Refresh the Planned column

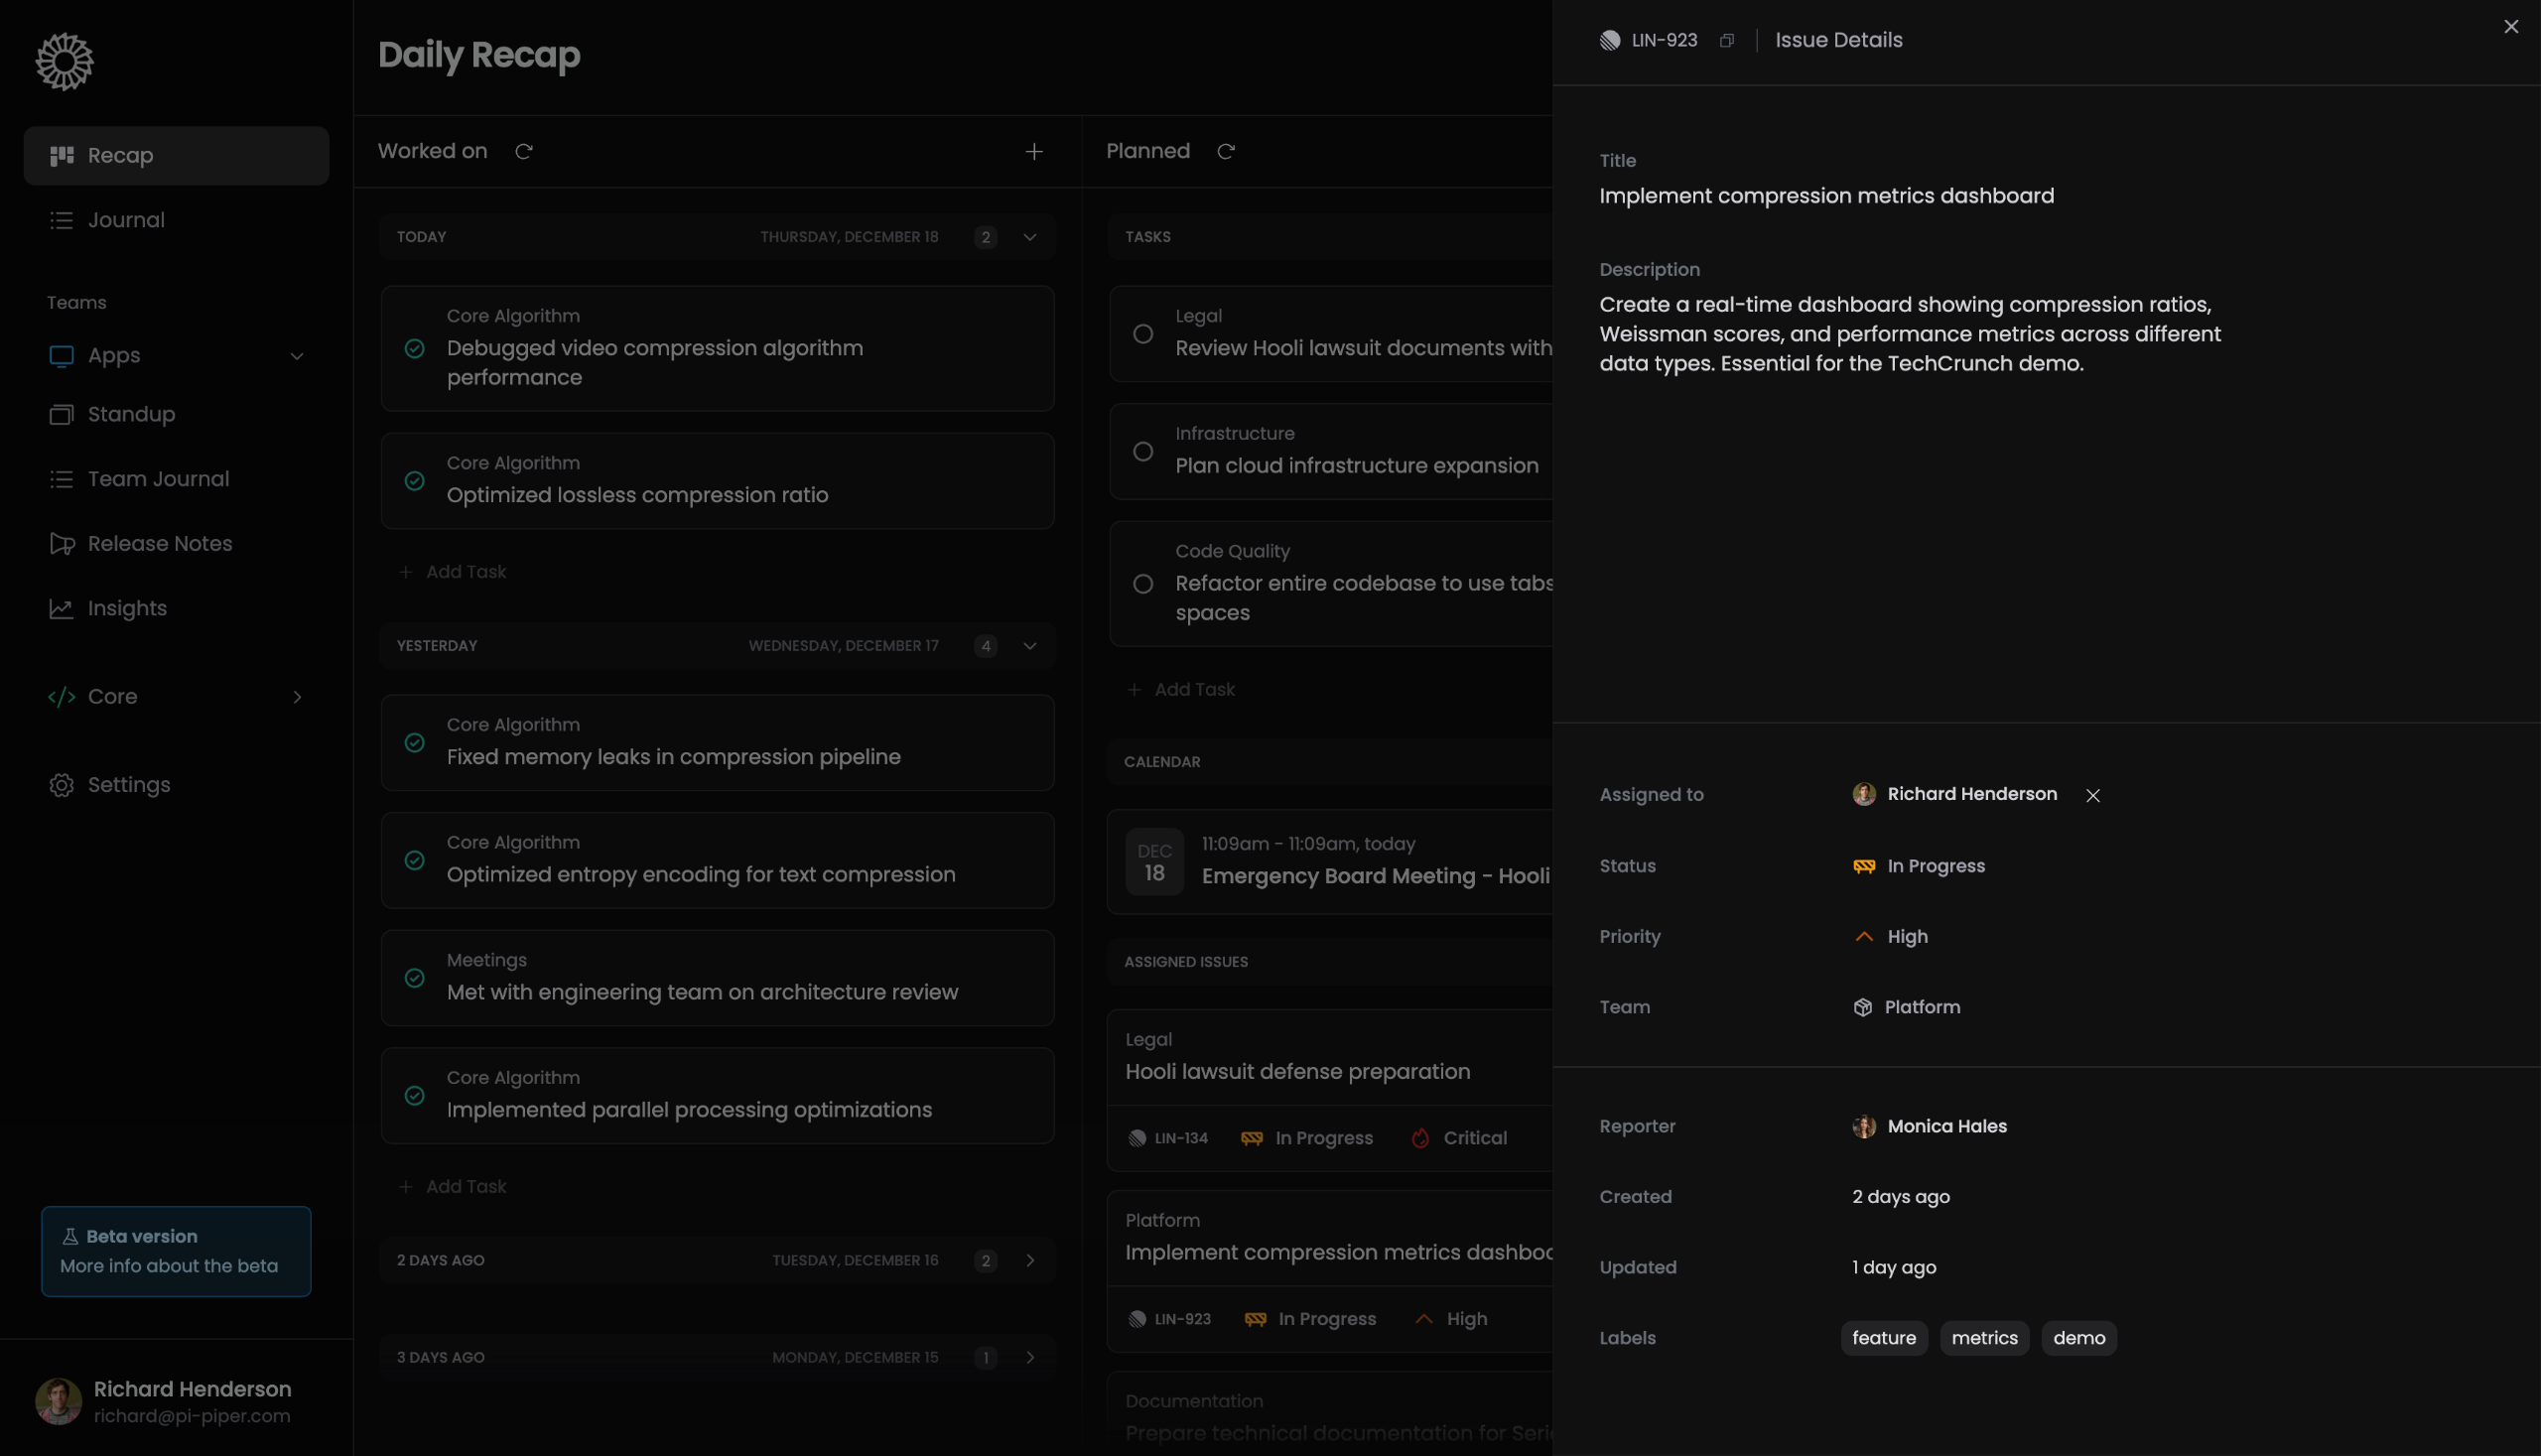click(1226, 151)
